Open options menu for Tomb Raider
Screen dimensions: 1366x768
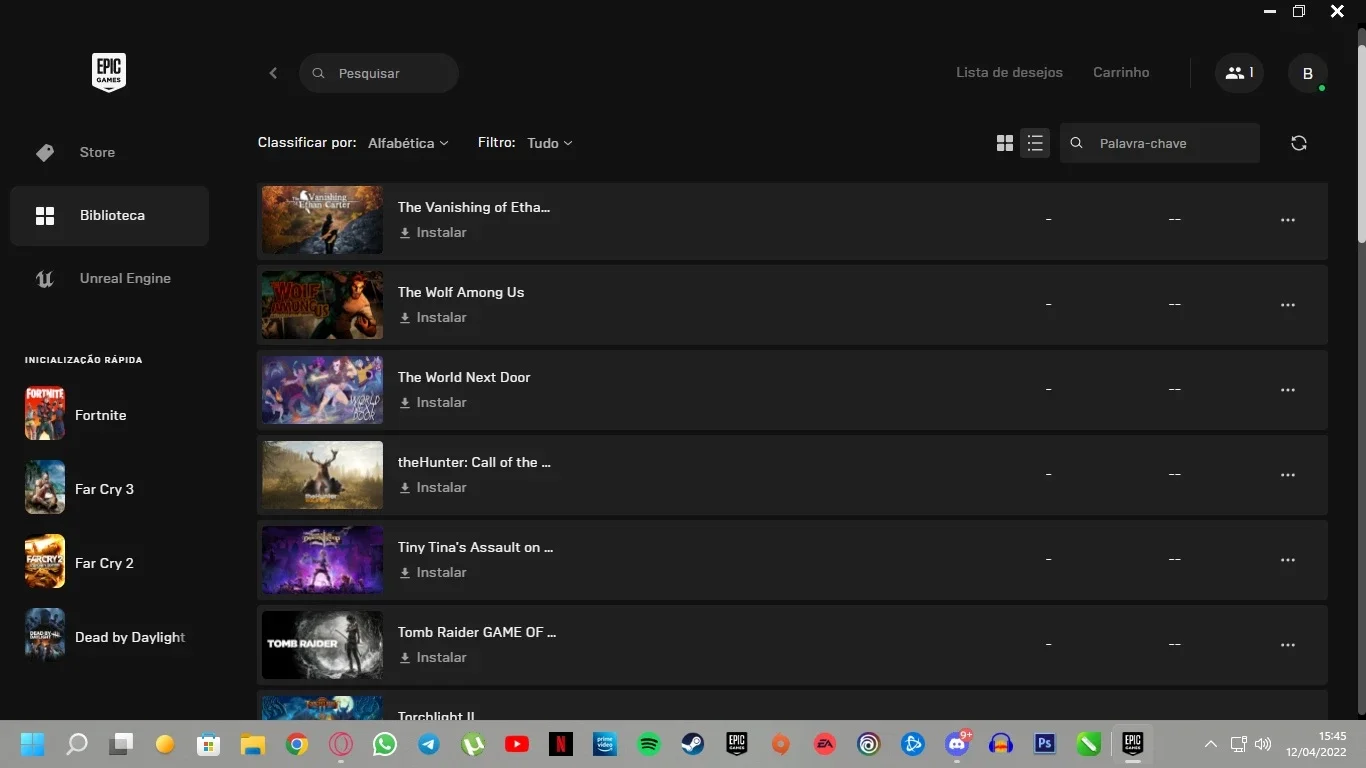coord(1288,645)
